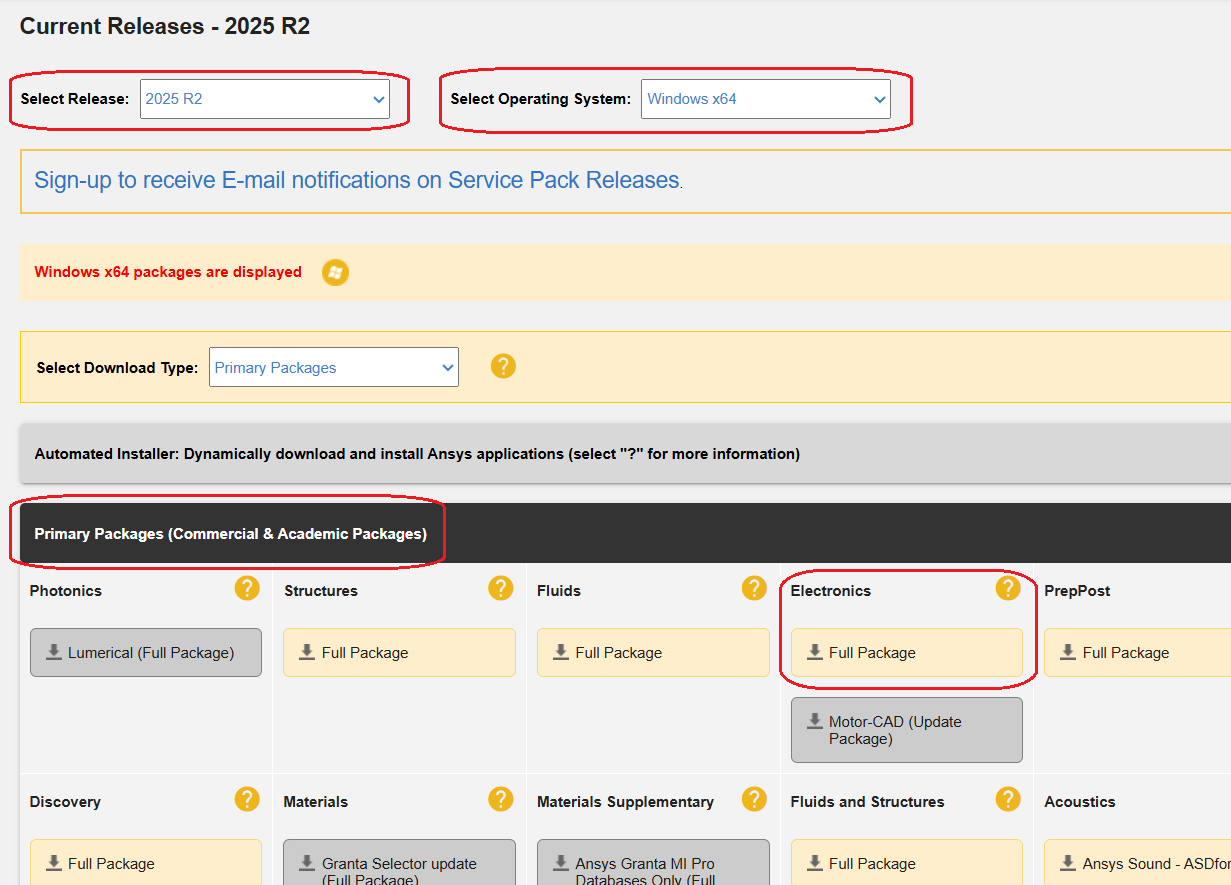Download Motor-CAD (Update Package)
Screen dimensions: 1231x885
click(x=906, y=730)
